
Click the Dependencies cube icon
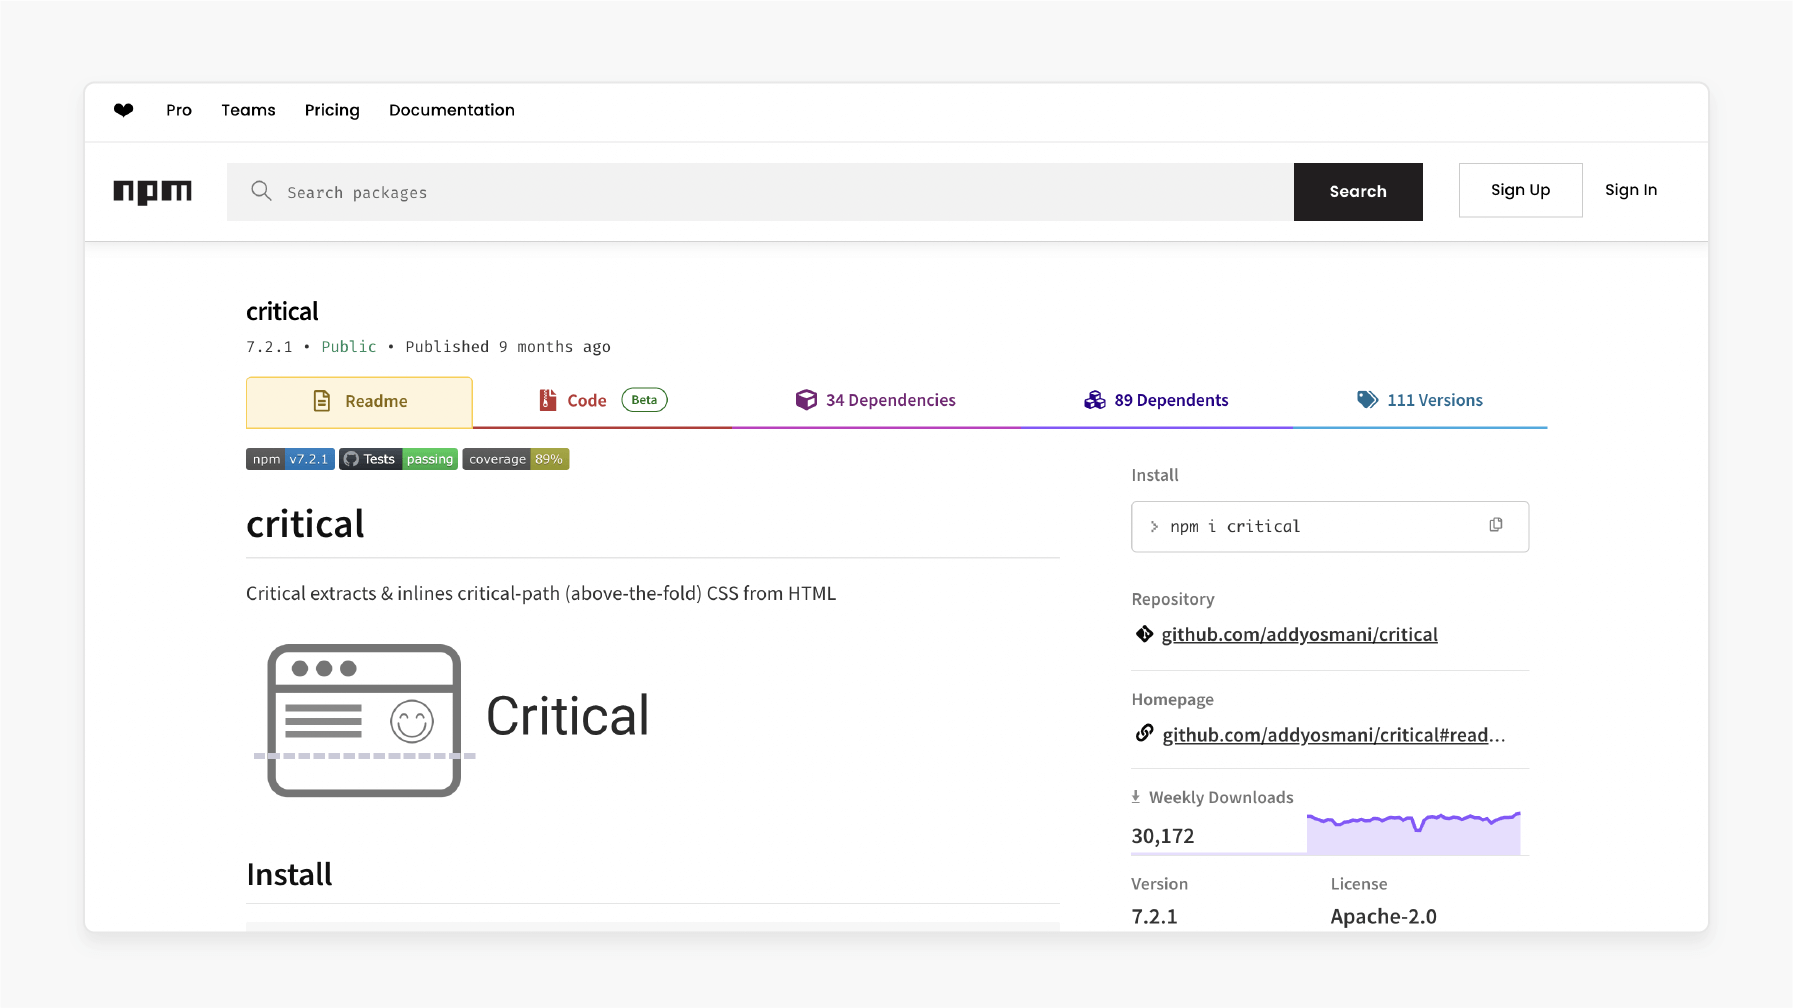pos(806,400)
